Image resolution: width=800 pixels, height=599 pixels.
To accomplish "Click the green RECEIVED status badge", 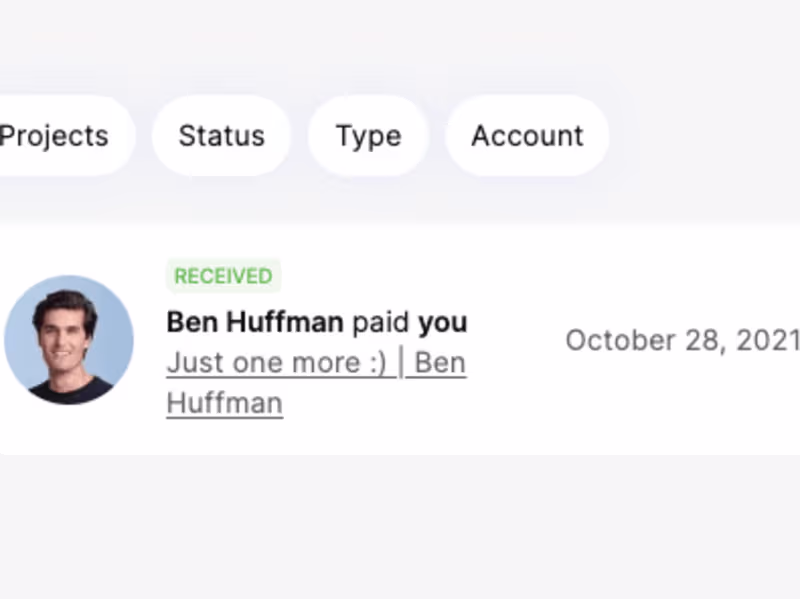I will pyautogui.click(x=223, y=276).
